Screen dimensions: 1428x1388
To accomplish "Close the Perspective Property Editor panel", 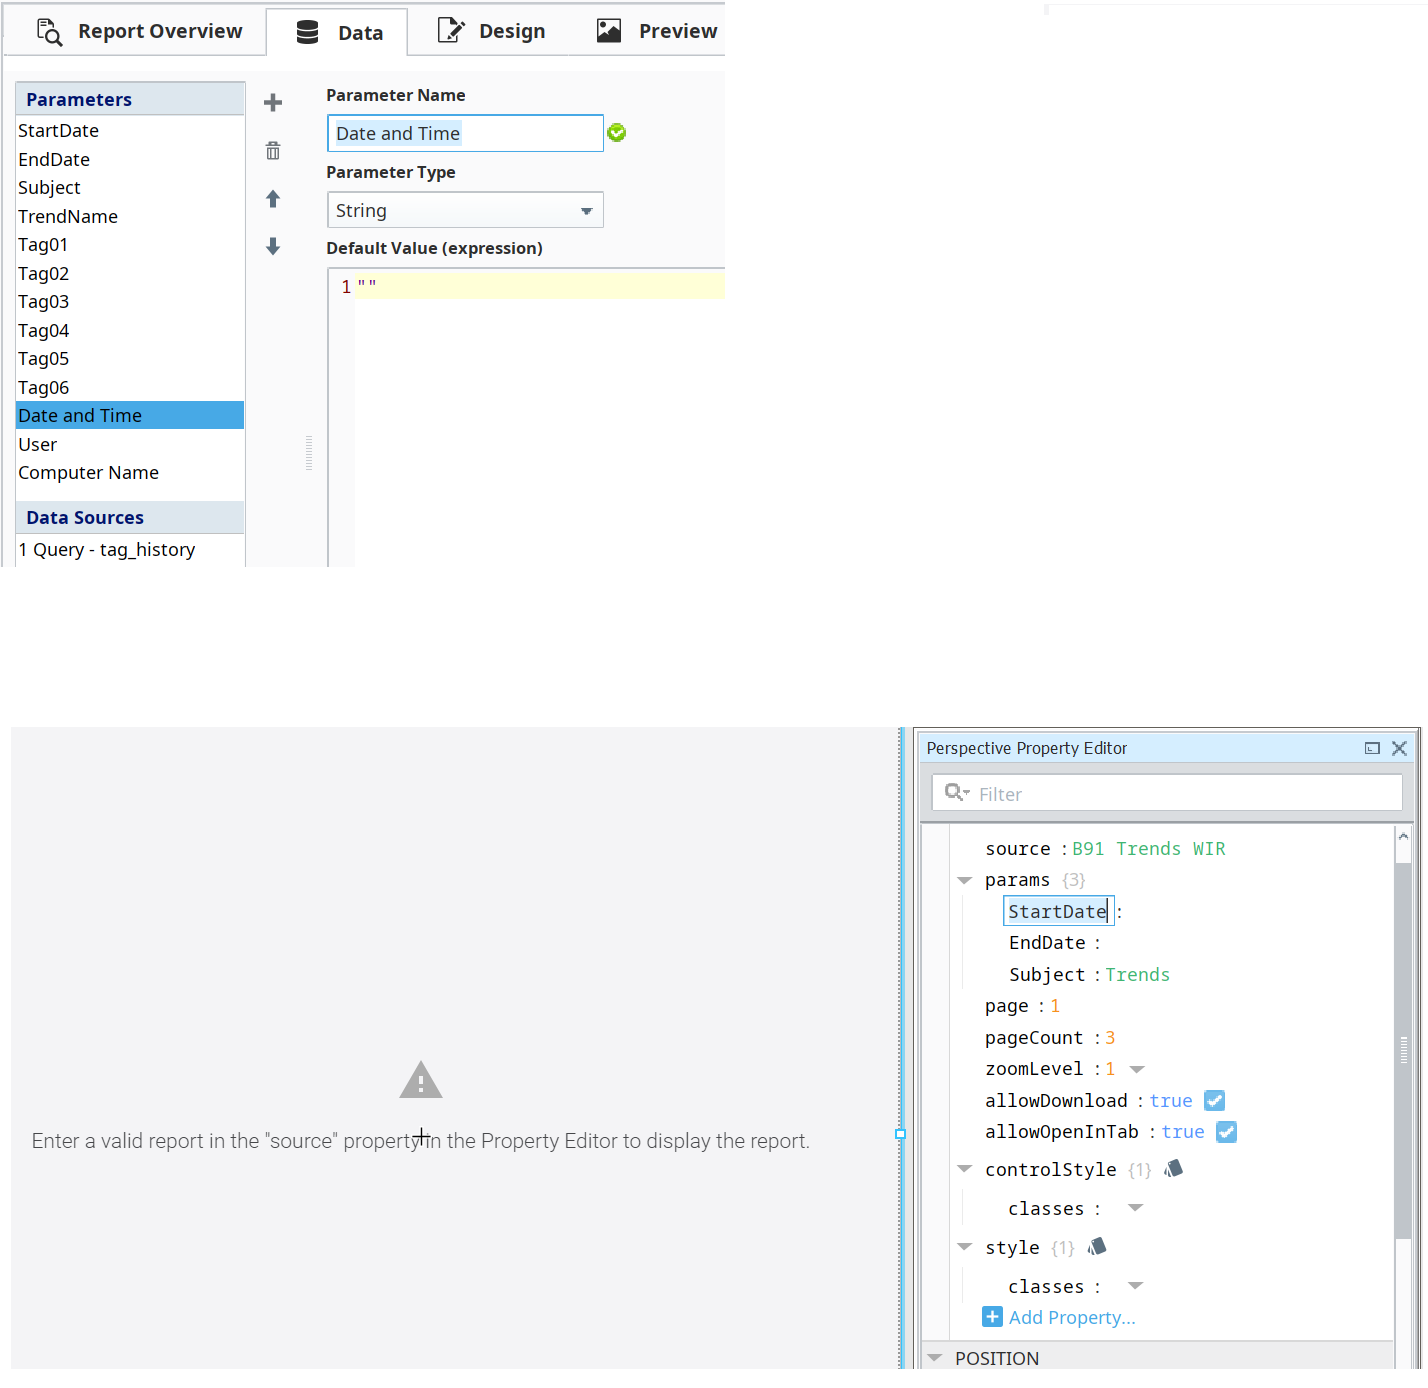I will 1399,748.
